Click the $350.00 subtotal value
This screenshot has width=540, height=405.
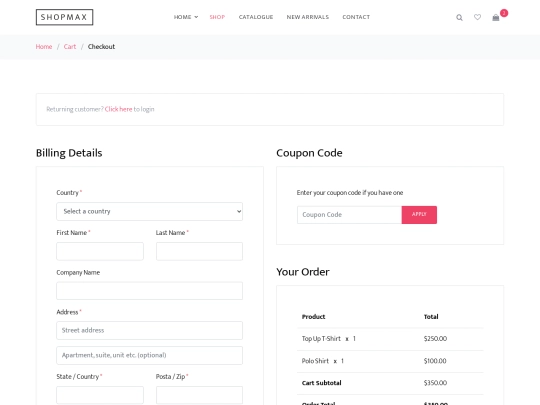(x=435, y=383)
